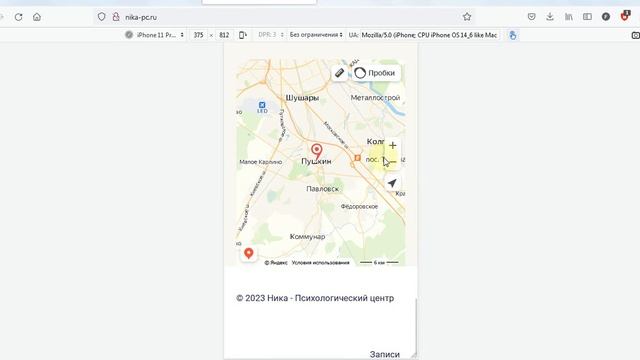Save the page to Pocket
The image size is (640, 360).
click(531, 17)
